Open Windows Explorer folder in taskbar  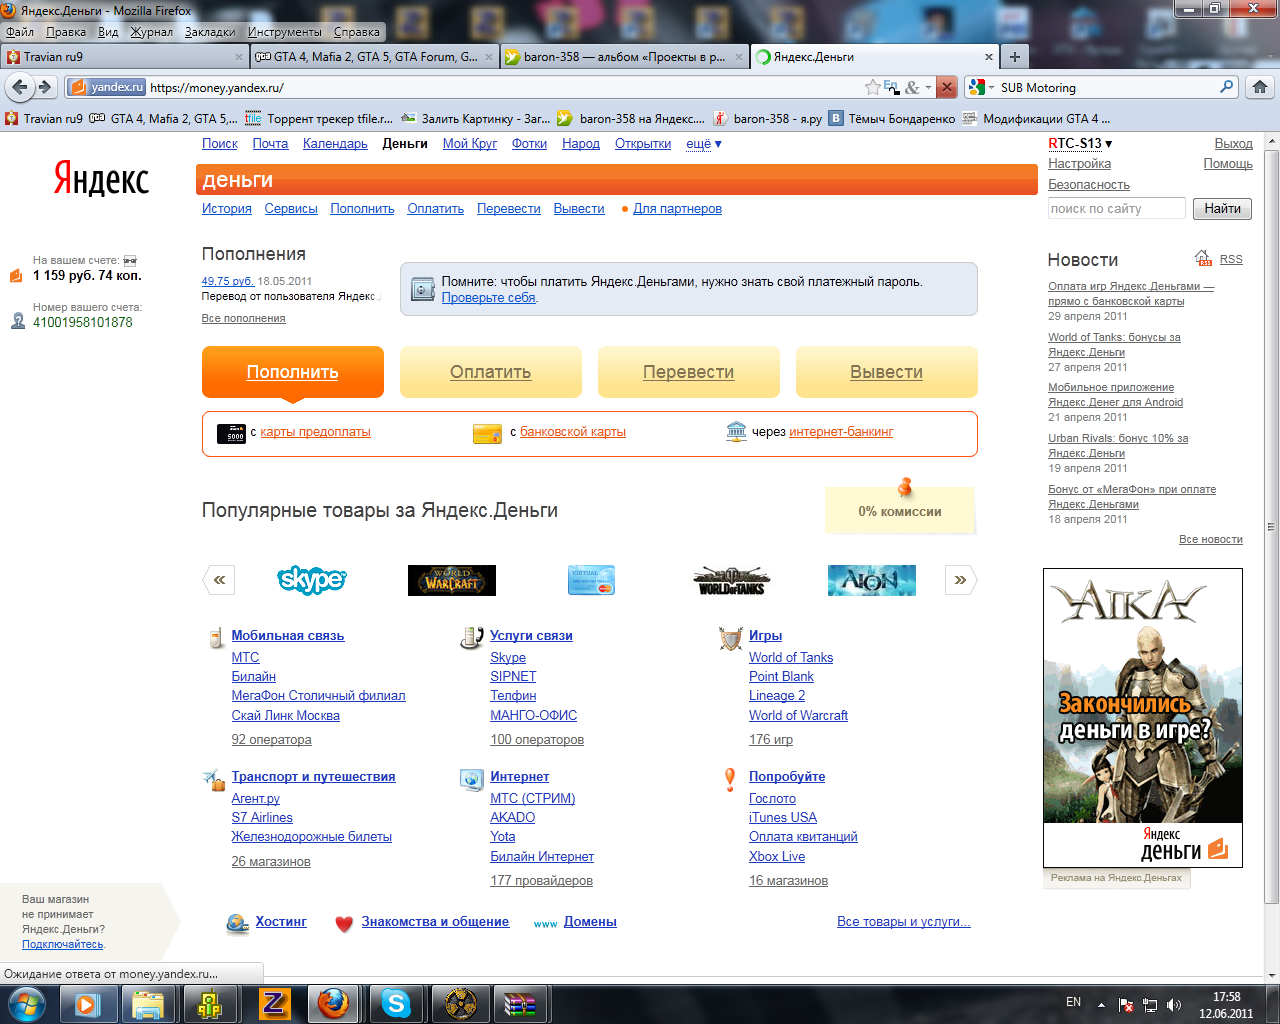pyautogui.click(x=149, y=1003)
